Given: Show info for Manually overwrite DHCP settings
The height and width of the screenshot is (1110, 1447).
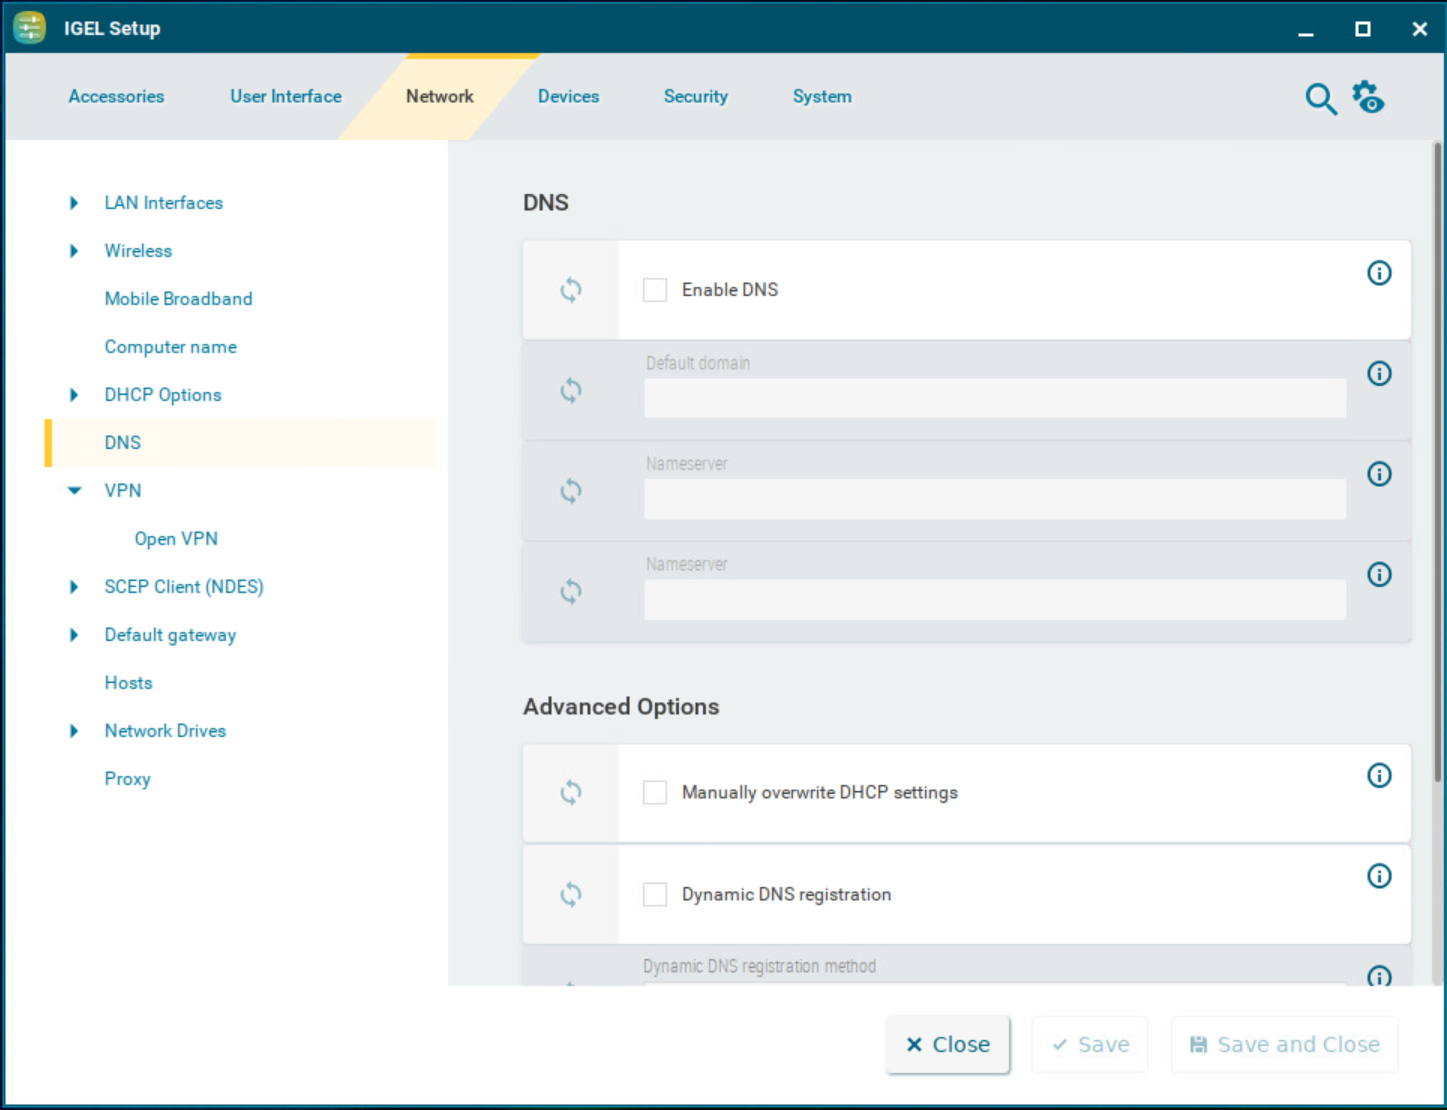Looking at the screenshot, I should pyautogui.click(x=1379, y=776).
